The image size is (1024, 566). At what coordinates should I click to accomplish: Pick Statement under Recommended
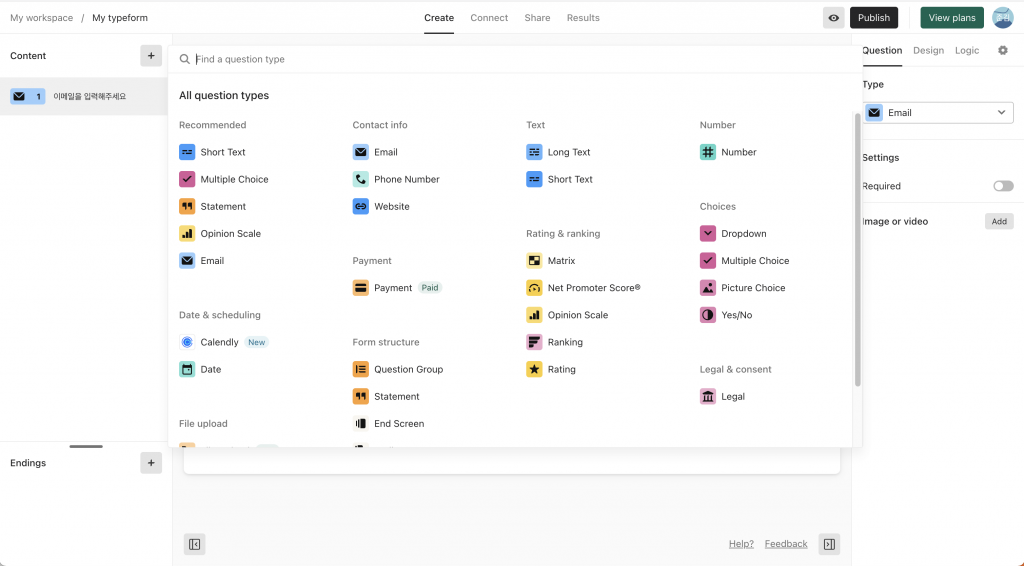[212, 206]
